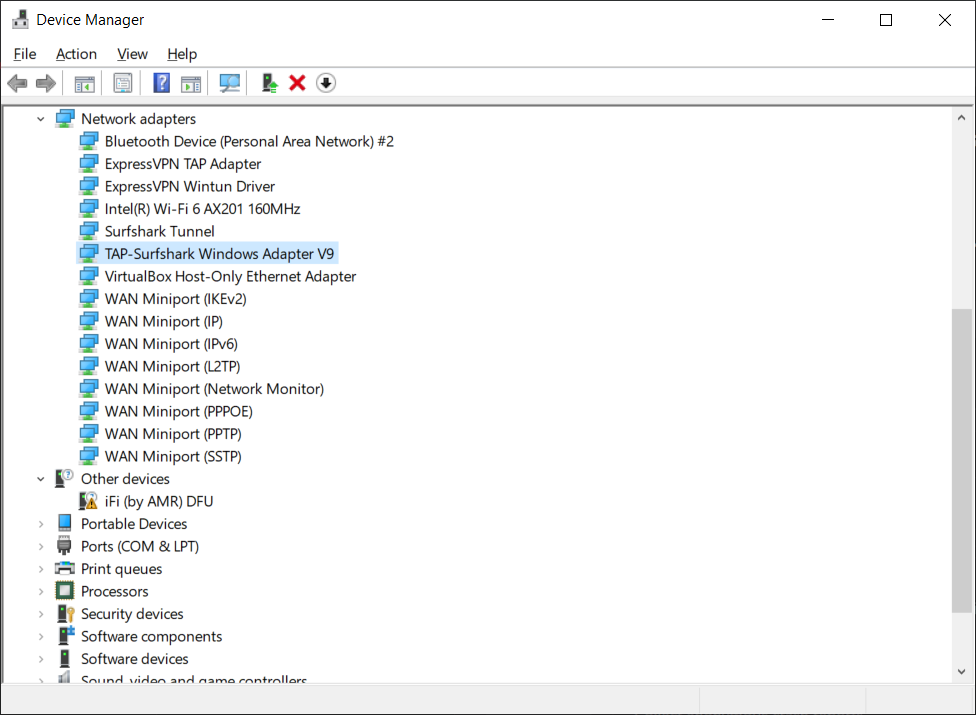Open the Help menu
Viewport: 976px width, 715px height.
(x=182, y=54)
